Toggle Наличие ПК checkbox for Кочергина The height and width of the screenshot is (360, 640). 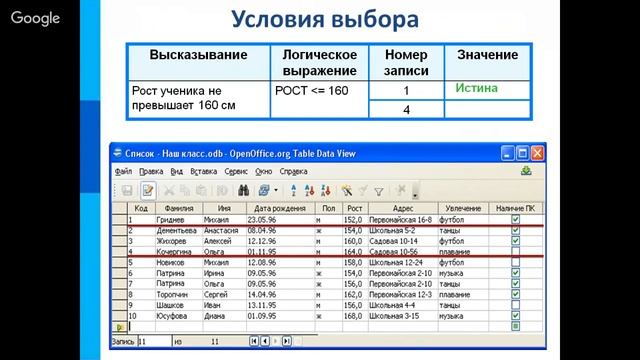[x=516, y=251]
